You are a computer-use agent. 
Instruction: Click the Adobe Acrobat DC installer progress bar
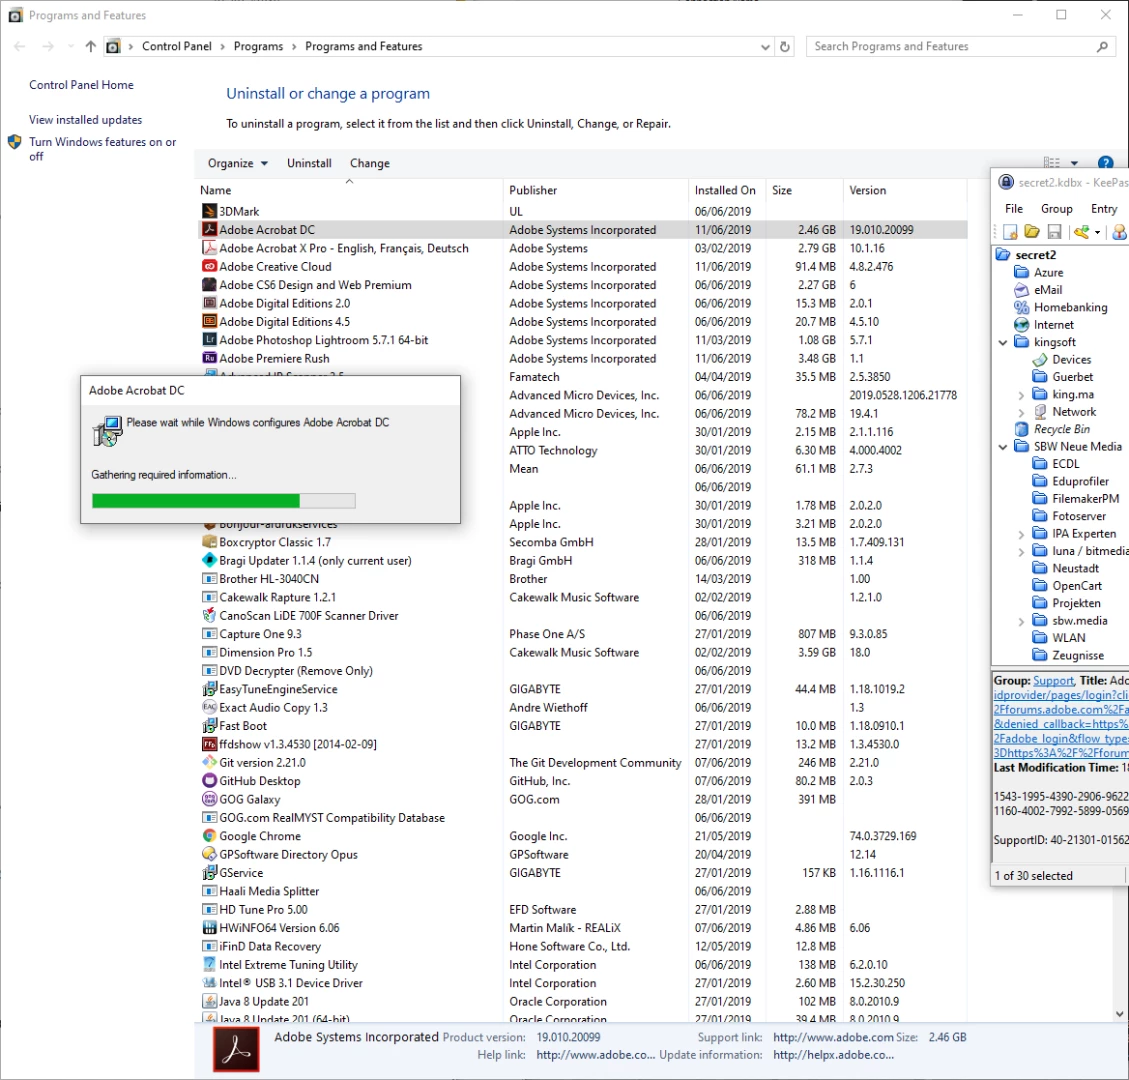tap(223, 501)
